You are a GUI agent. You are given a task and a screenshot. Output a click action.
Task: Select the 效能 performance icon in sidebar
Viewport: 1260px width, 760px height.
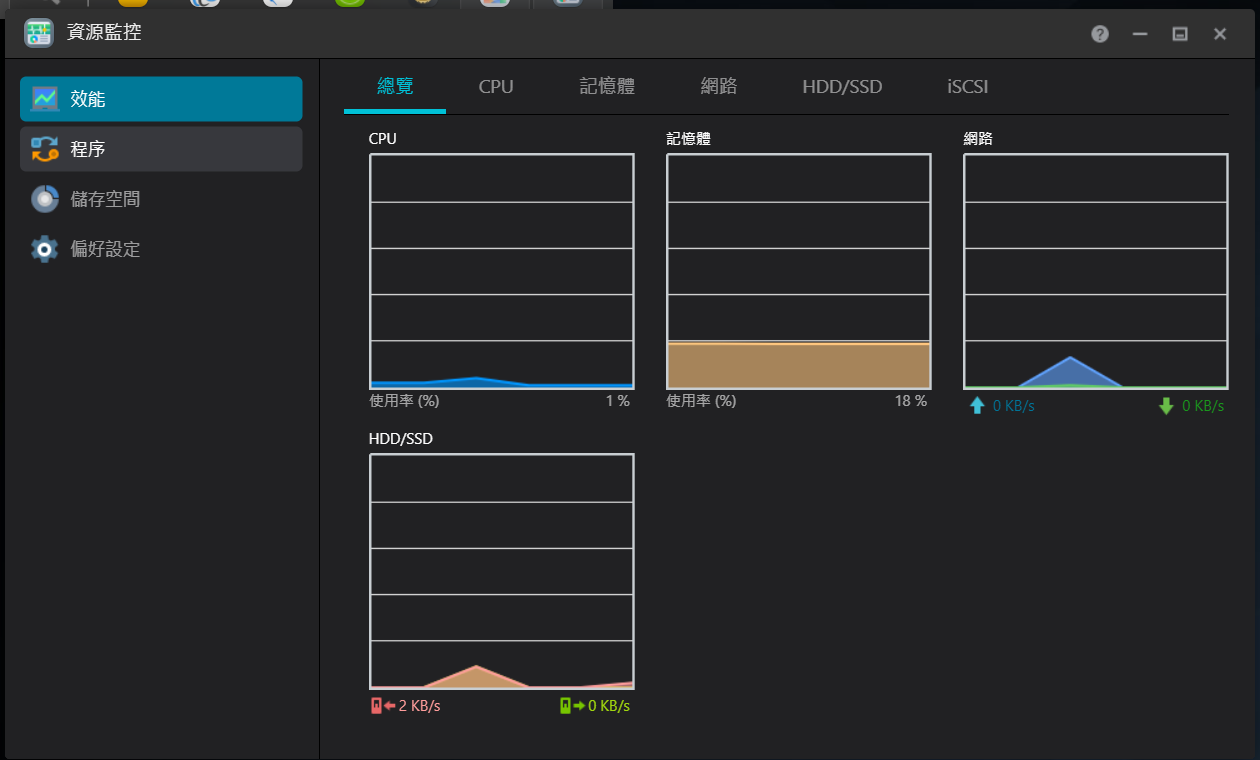(45, 99)
